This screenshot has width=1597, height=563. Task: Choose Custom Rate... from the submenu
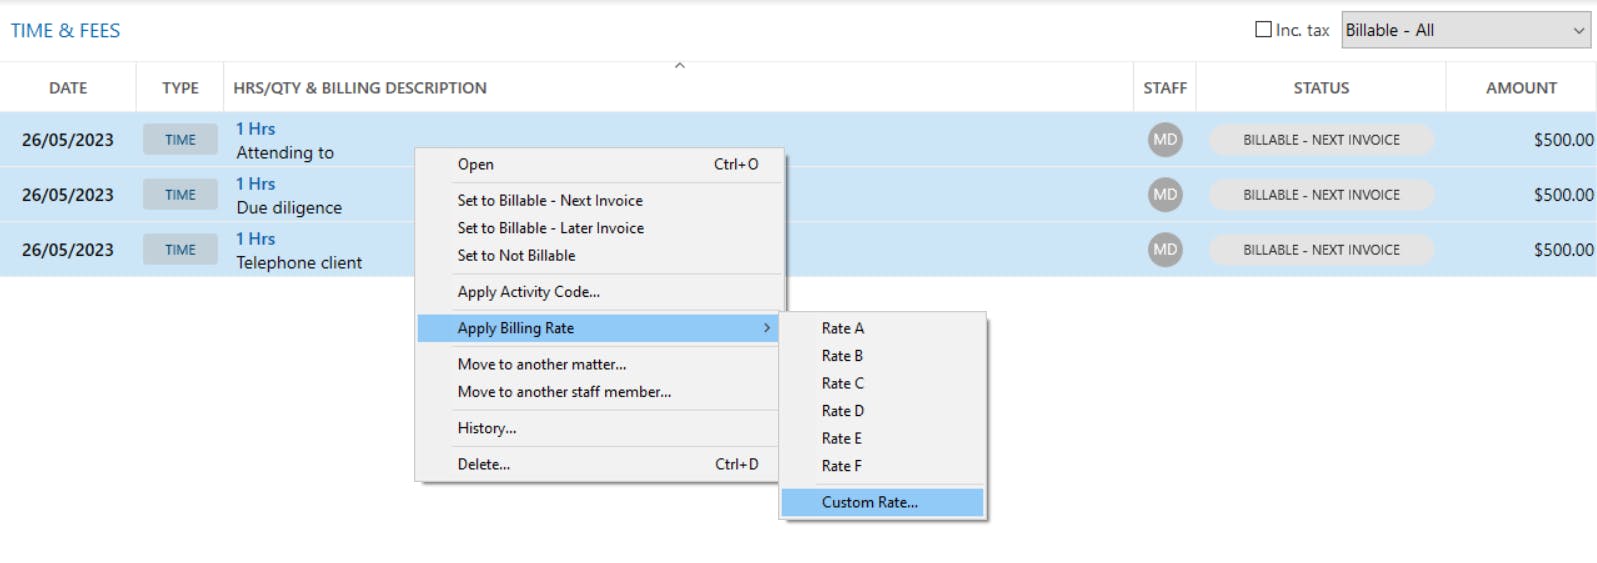(x=869, y=502)
